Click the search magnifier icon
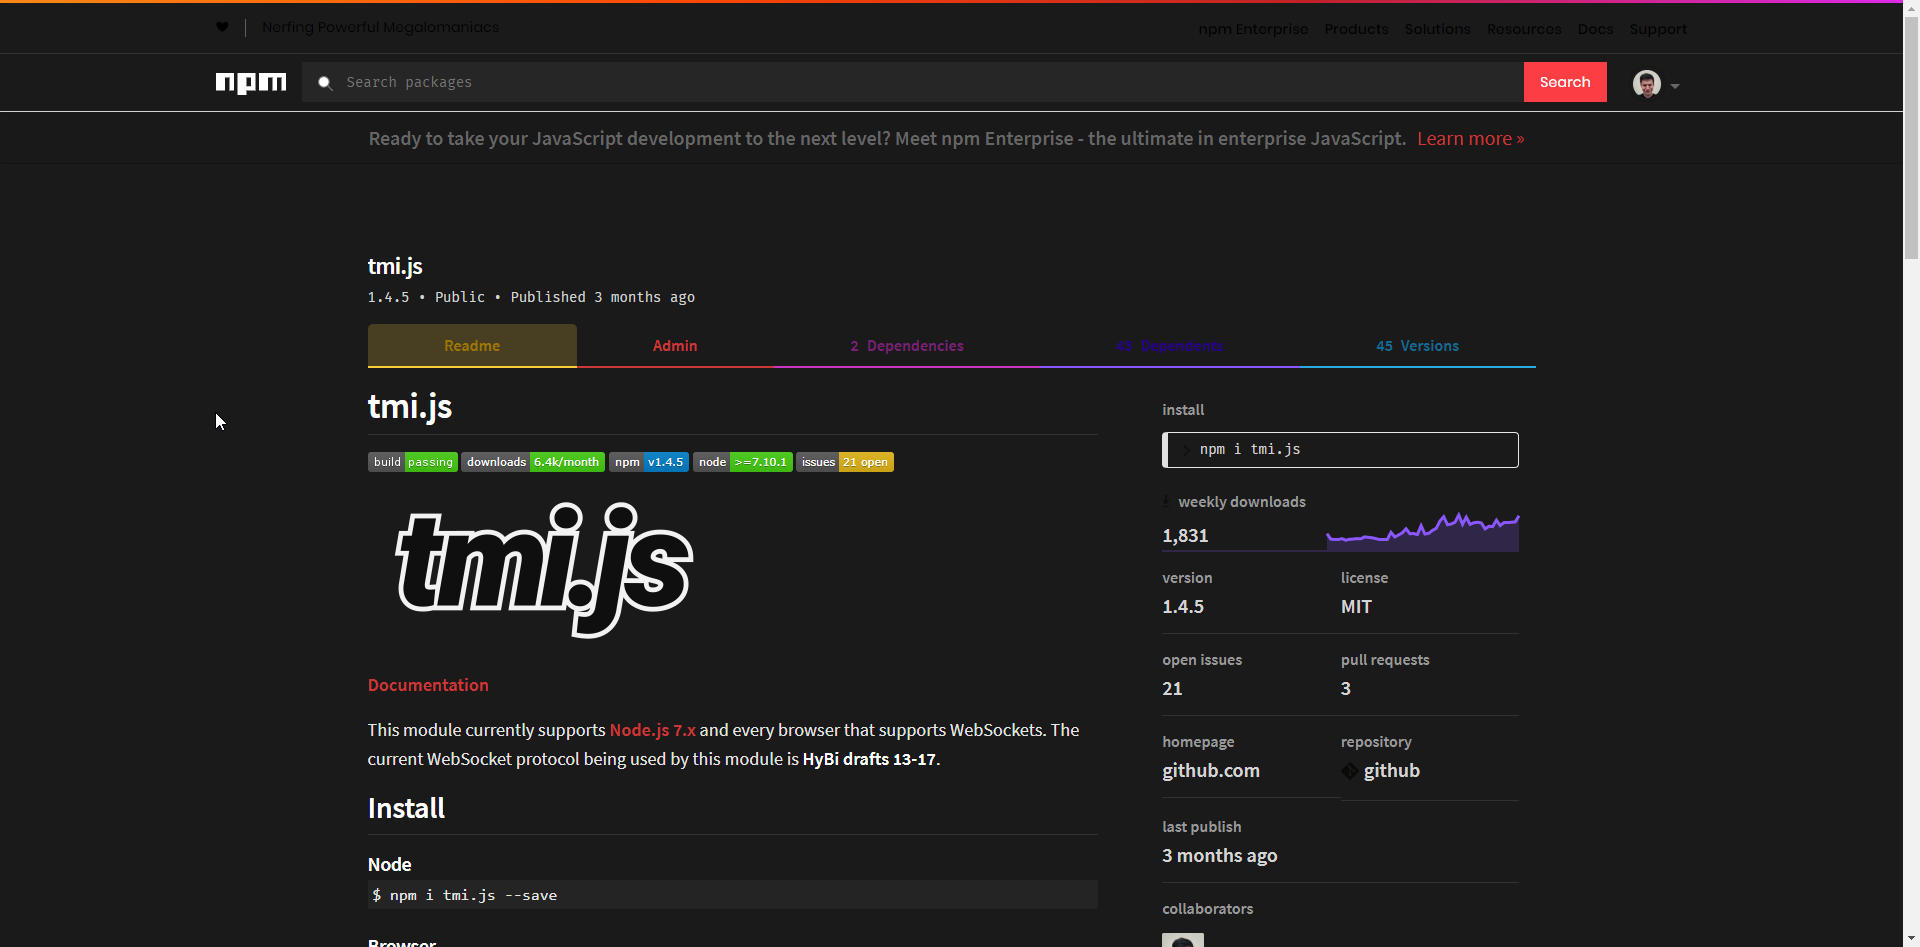 pyautogui.click(x=325, y=83)
